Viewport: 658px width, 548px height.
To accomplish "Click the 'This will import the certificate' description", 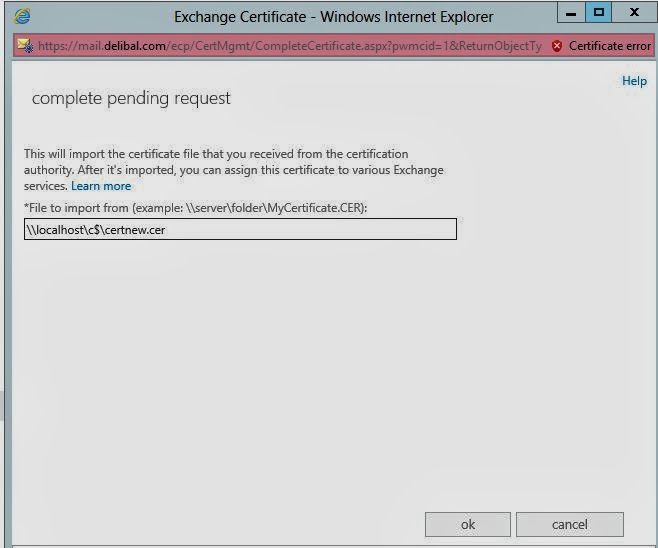I will (x=216, y=154).
